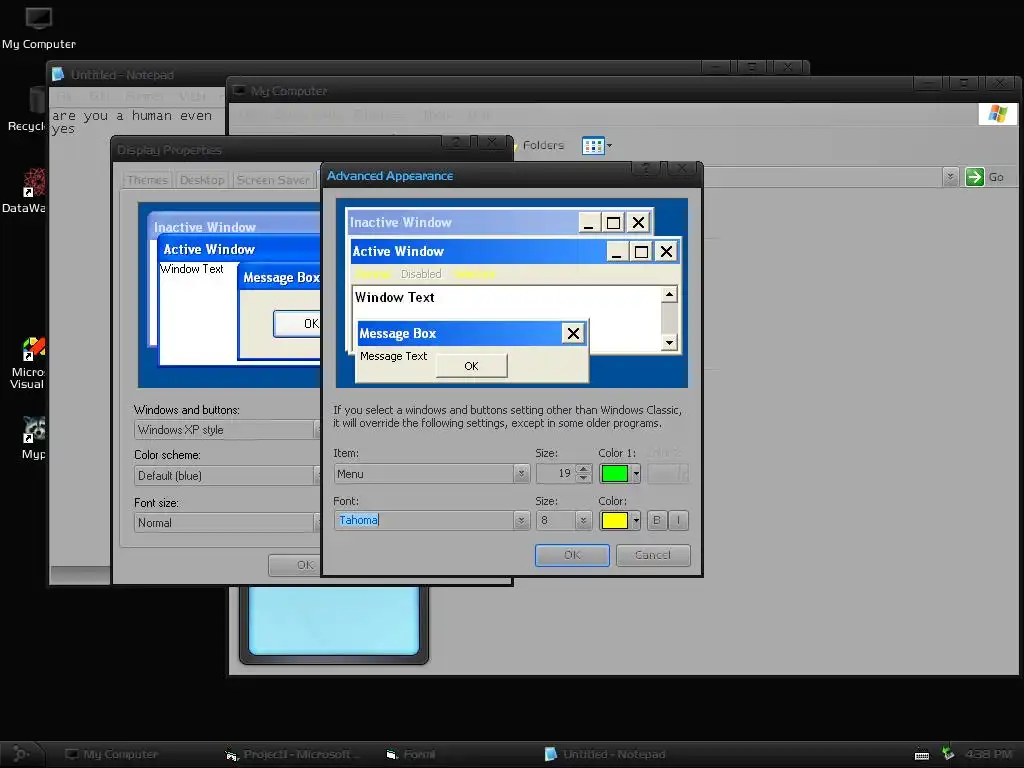Click Notepad text 'are you a human even'
The image size is (1024, 768).
(x=132, y=116)
